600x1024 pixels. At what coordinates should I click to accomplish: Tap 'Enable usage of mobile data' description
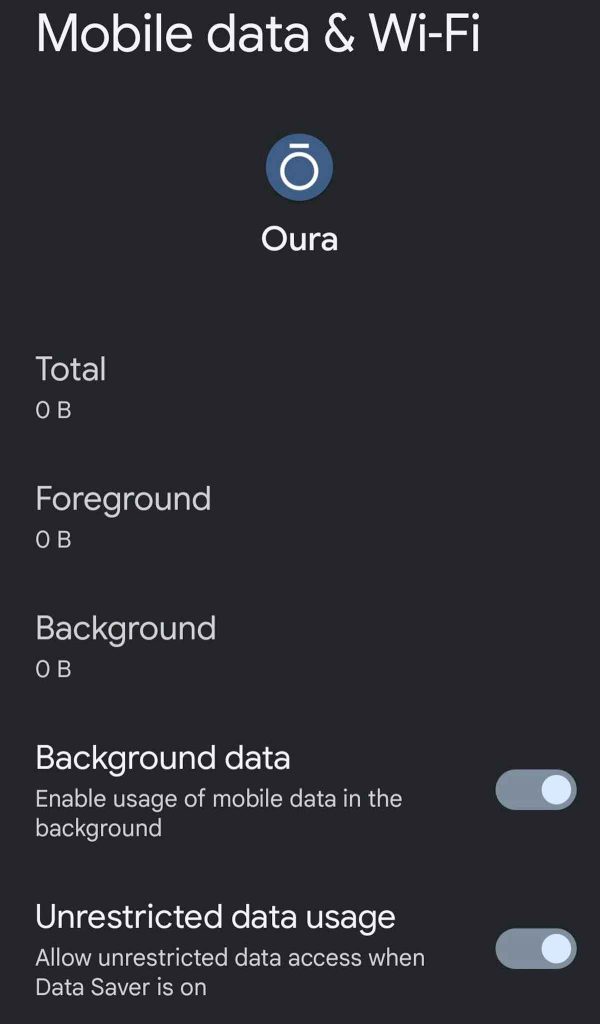(218, 799)
